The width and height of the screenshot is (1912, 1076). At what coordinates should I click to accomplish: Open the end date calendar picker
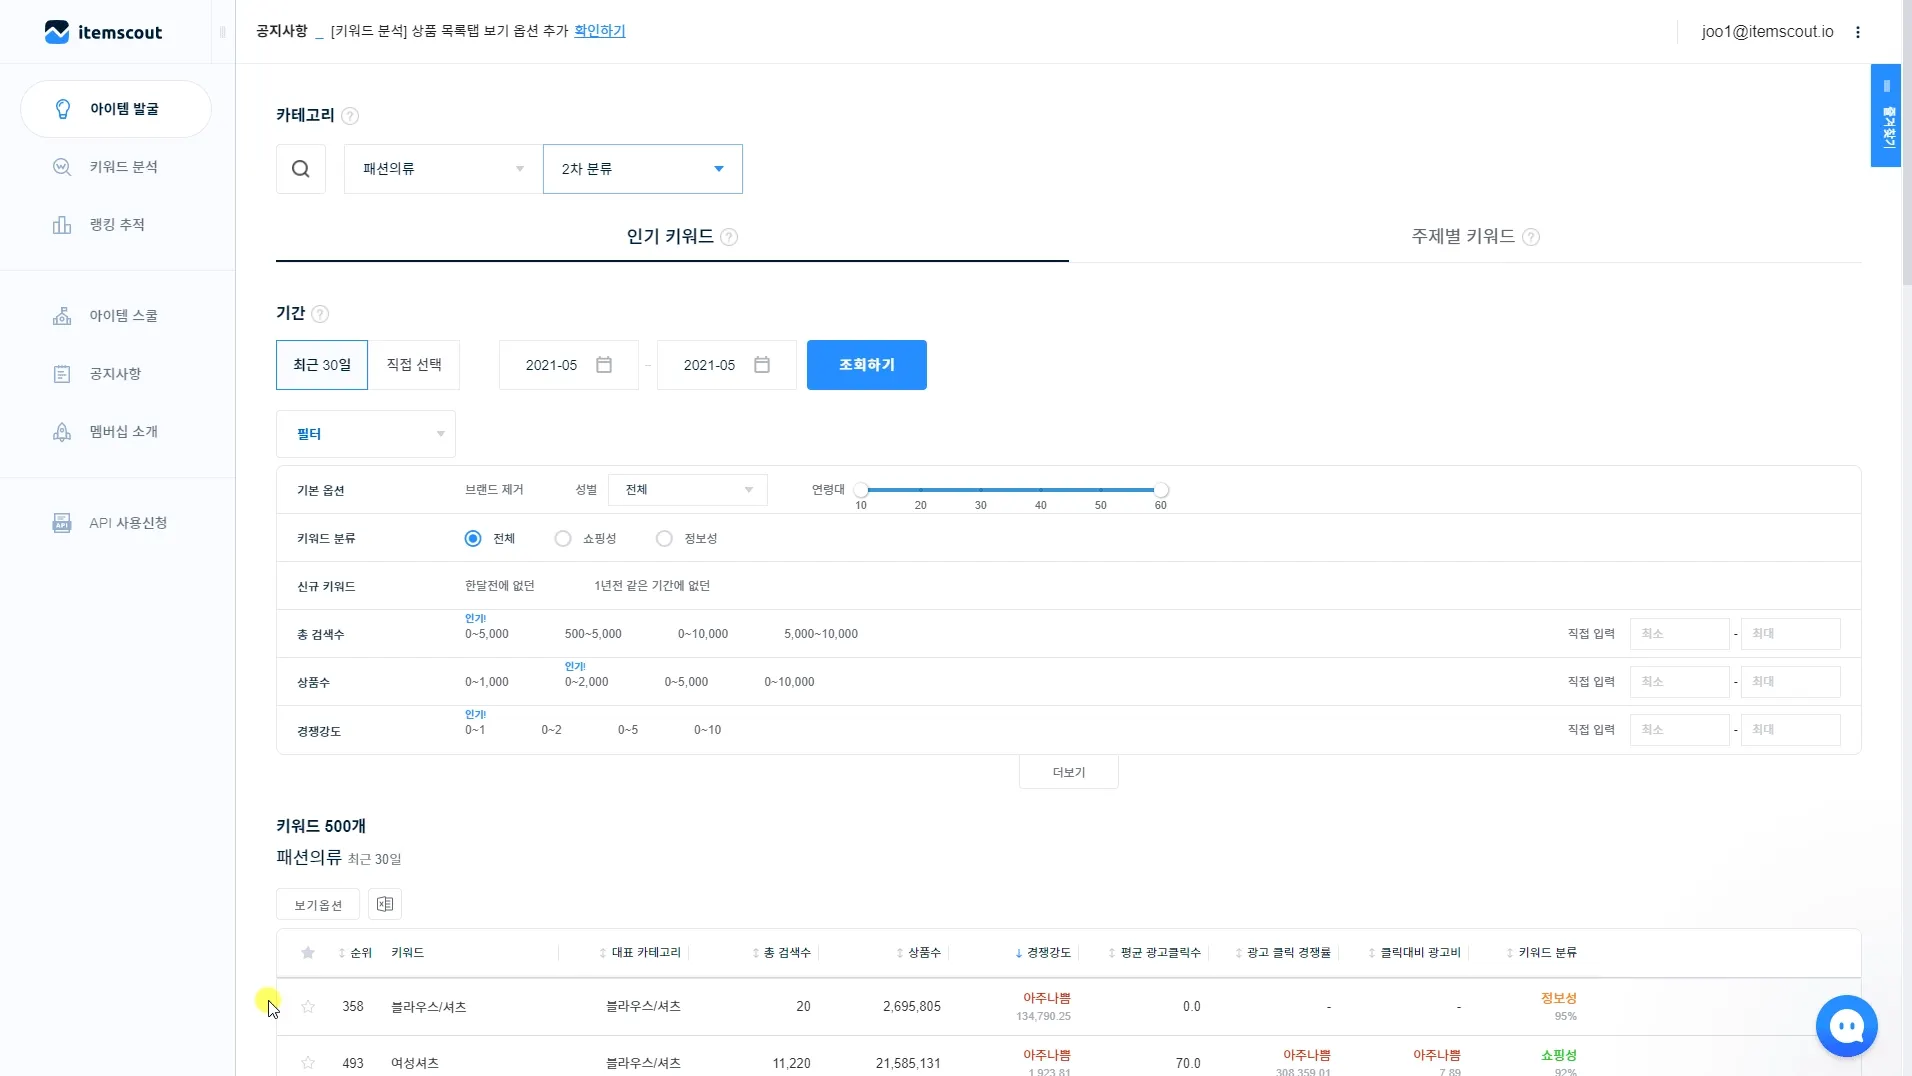pos(762,365)
